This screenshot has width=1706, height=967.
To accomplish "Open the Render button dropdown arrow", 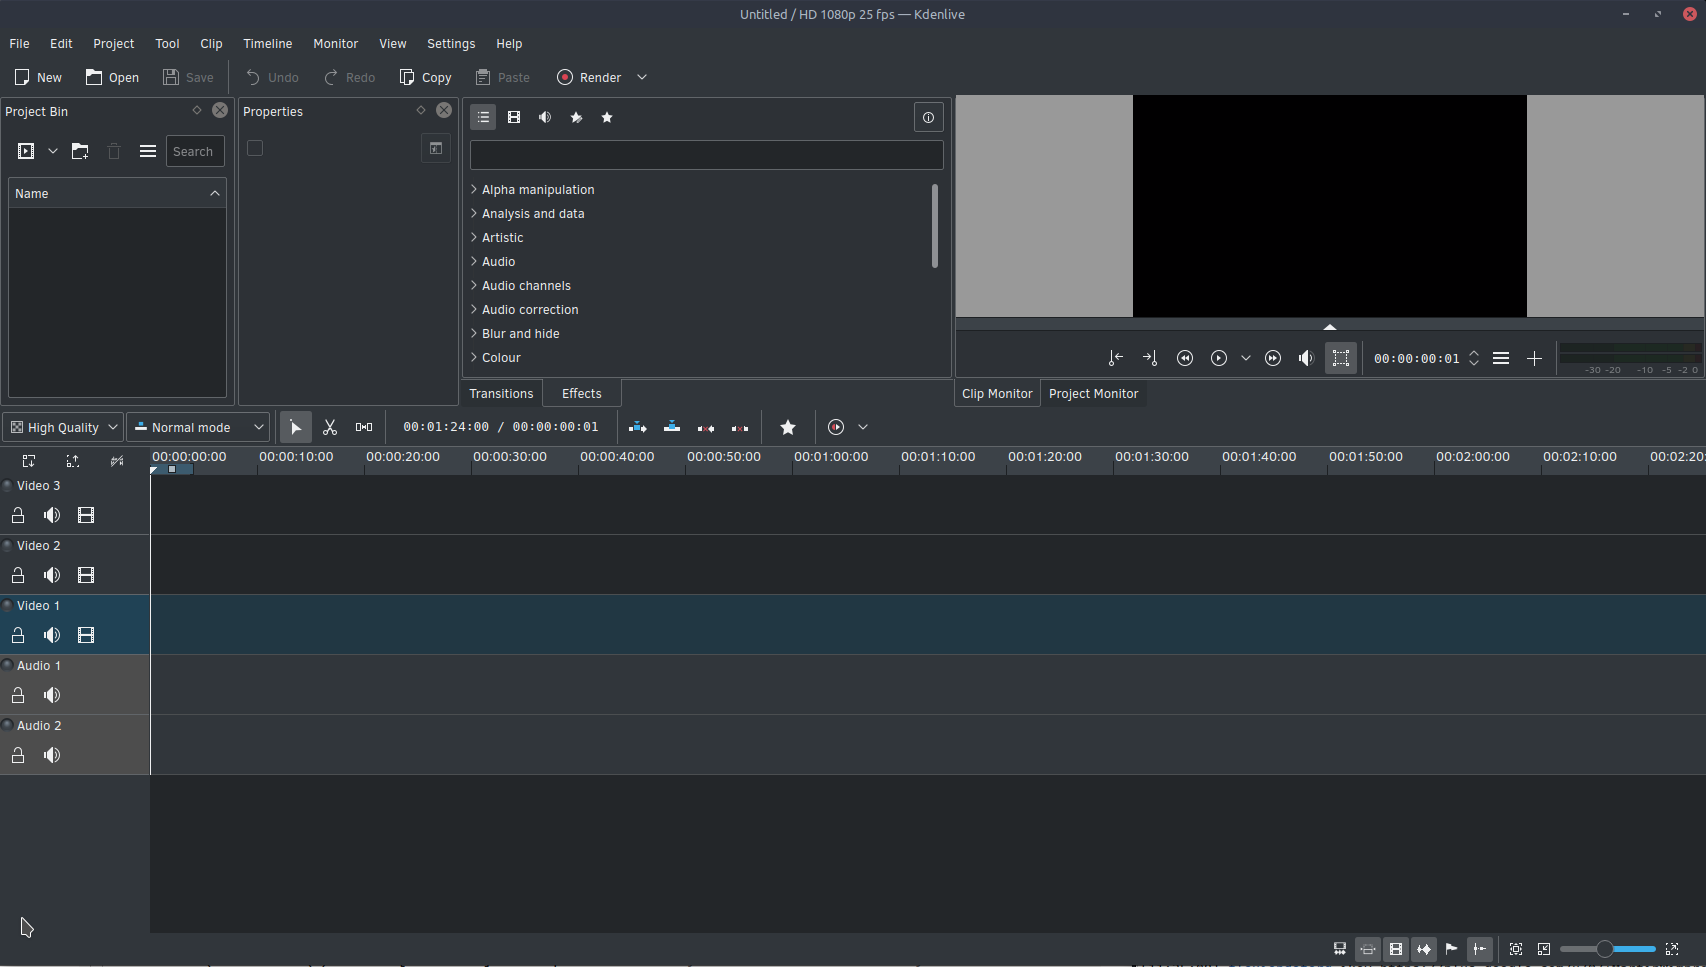I will [642, 77].
